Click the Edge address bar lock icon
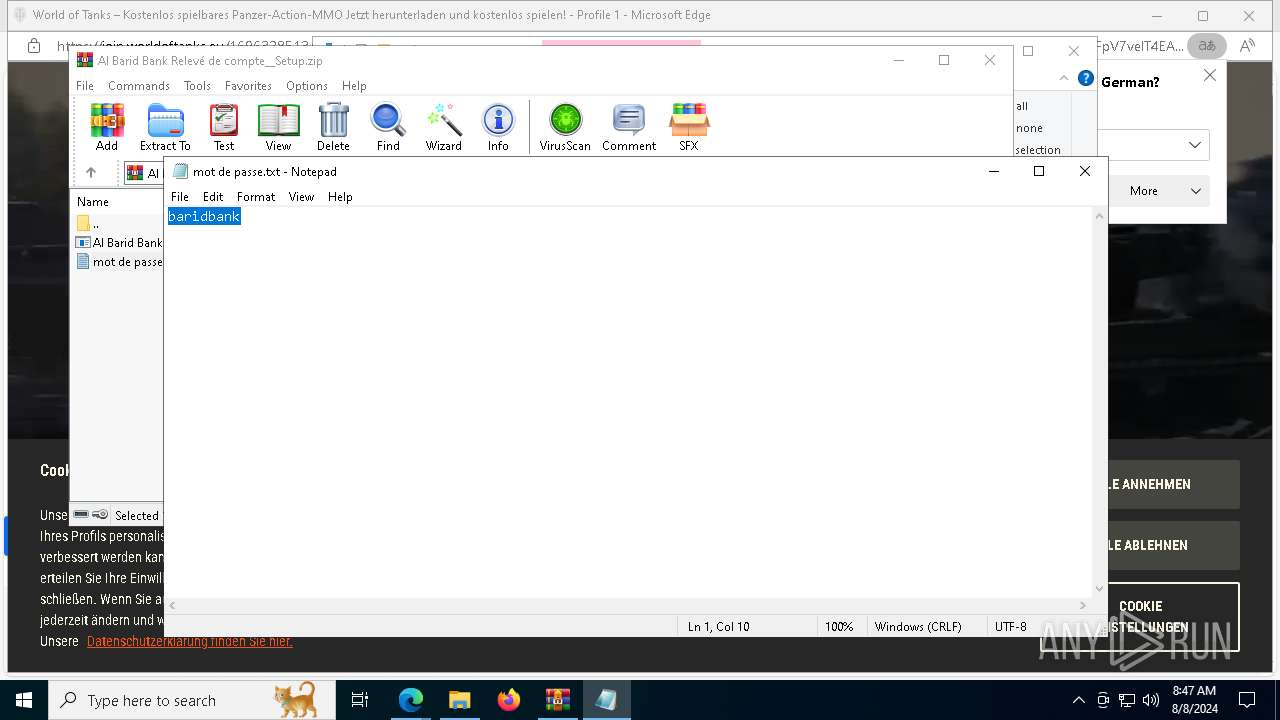This screenshot has height=720, width=1280. pyautogui.click(x=34, y=46)
